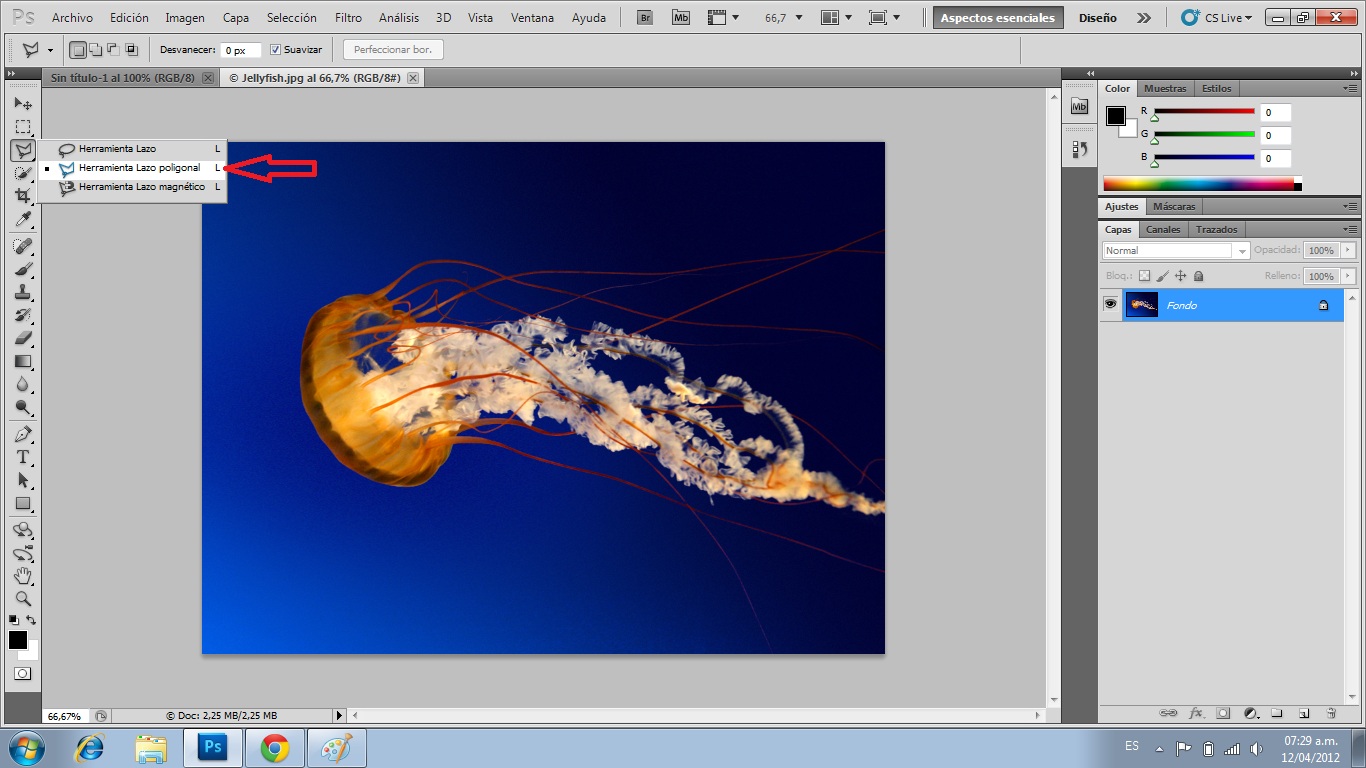This screenshot has height=768, width=1366.
Task: Select the Type tool
Action: point(22,457)
